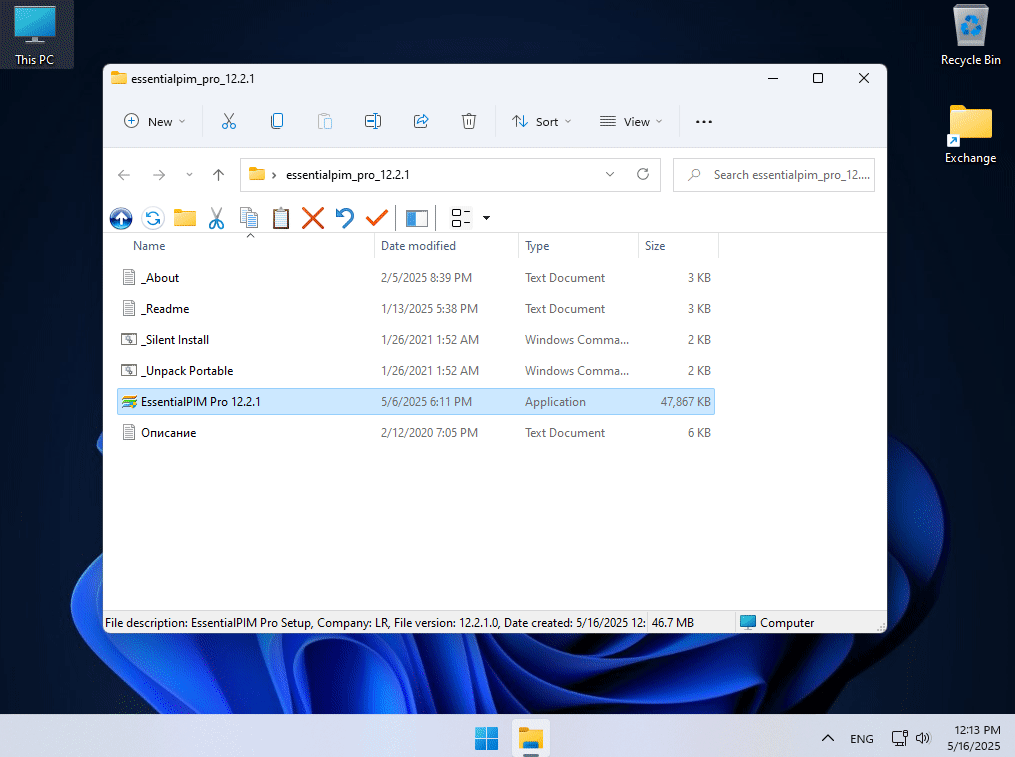The width and height of the screenshot is (1015, 757).
Task: Open the Exchange desktop folder shortcut
Action: 970,135
